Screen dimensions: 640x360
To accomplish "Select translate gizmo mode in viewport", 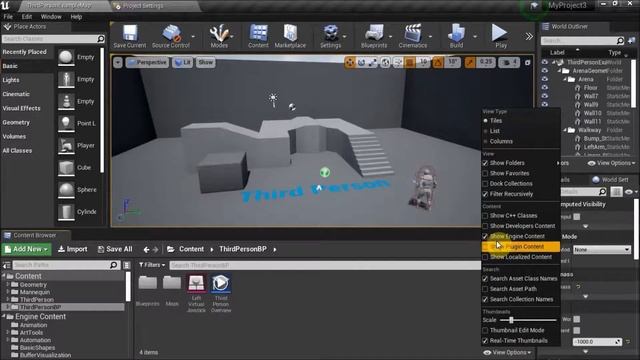I will click(350, 62).
